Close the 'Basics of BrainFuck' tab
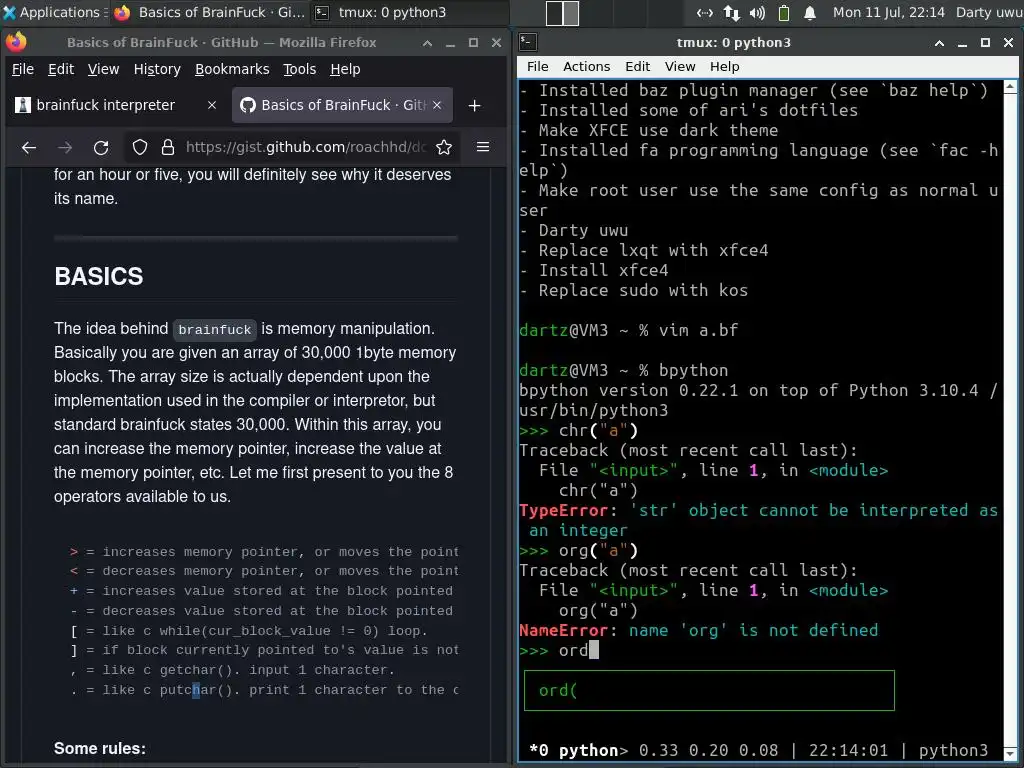 (x=437, y=105)
